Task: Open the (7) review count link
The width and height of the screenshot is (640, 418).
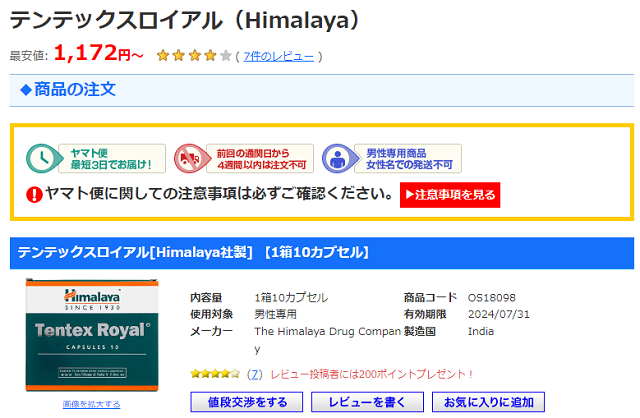Action: 255,374
